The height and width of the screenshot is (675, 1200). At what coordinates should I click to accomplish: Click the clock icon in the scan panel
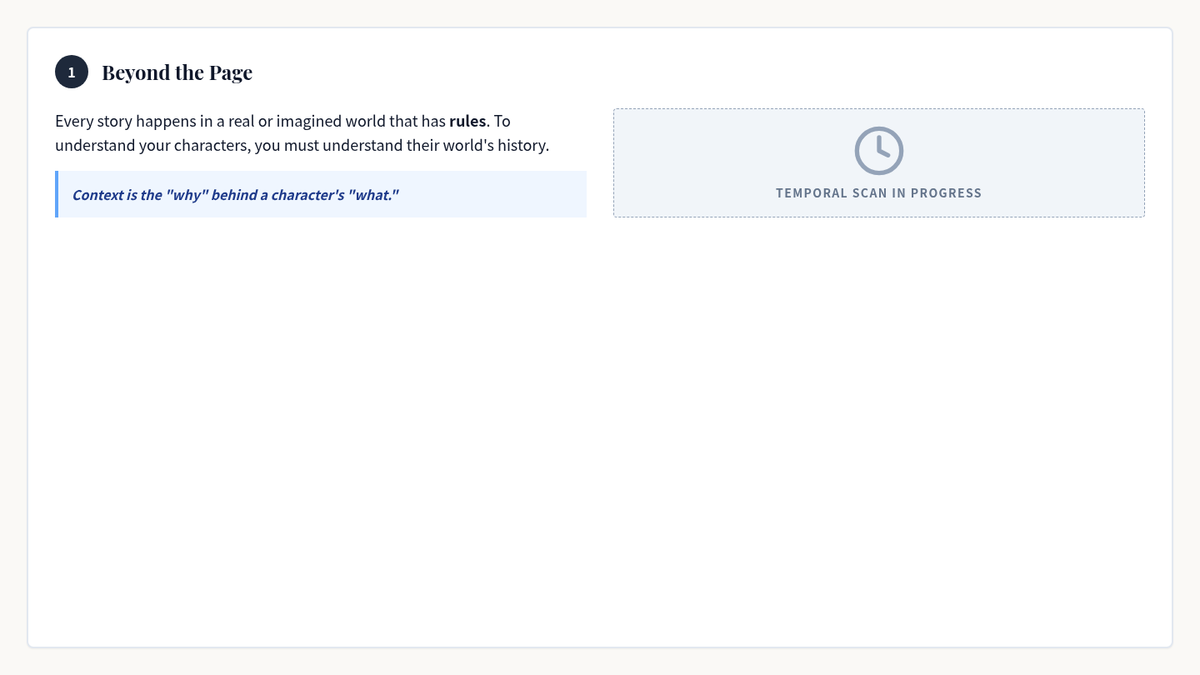click(x=878, y=150)
